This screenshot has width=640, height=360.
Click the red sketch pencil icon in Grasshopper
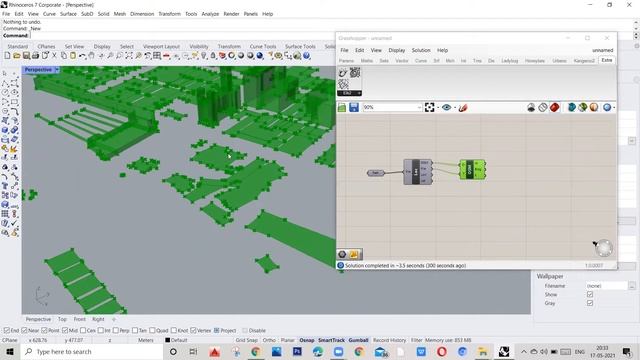click(463, 108)
